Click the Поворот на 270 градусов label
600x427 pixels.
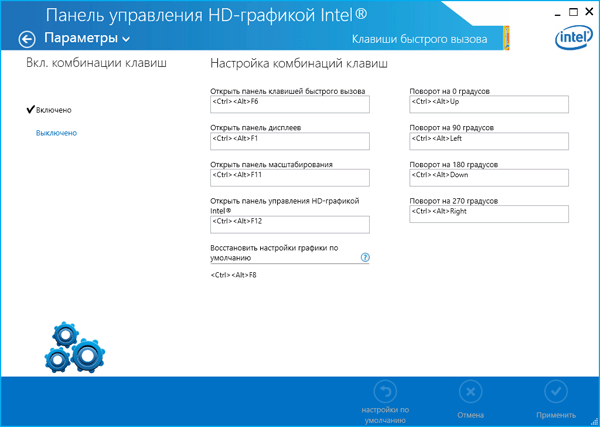coord(453,201)
